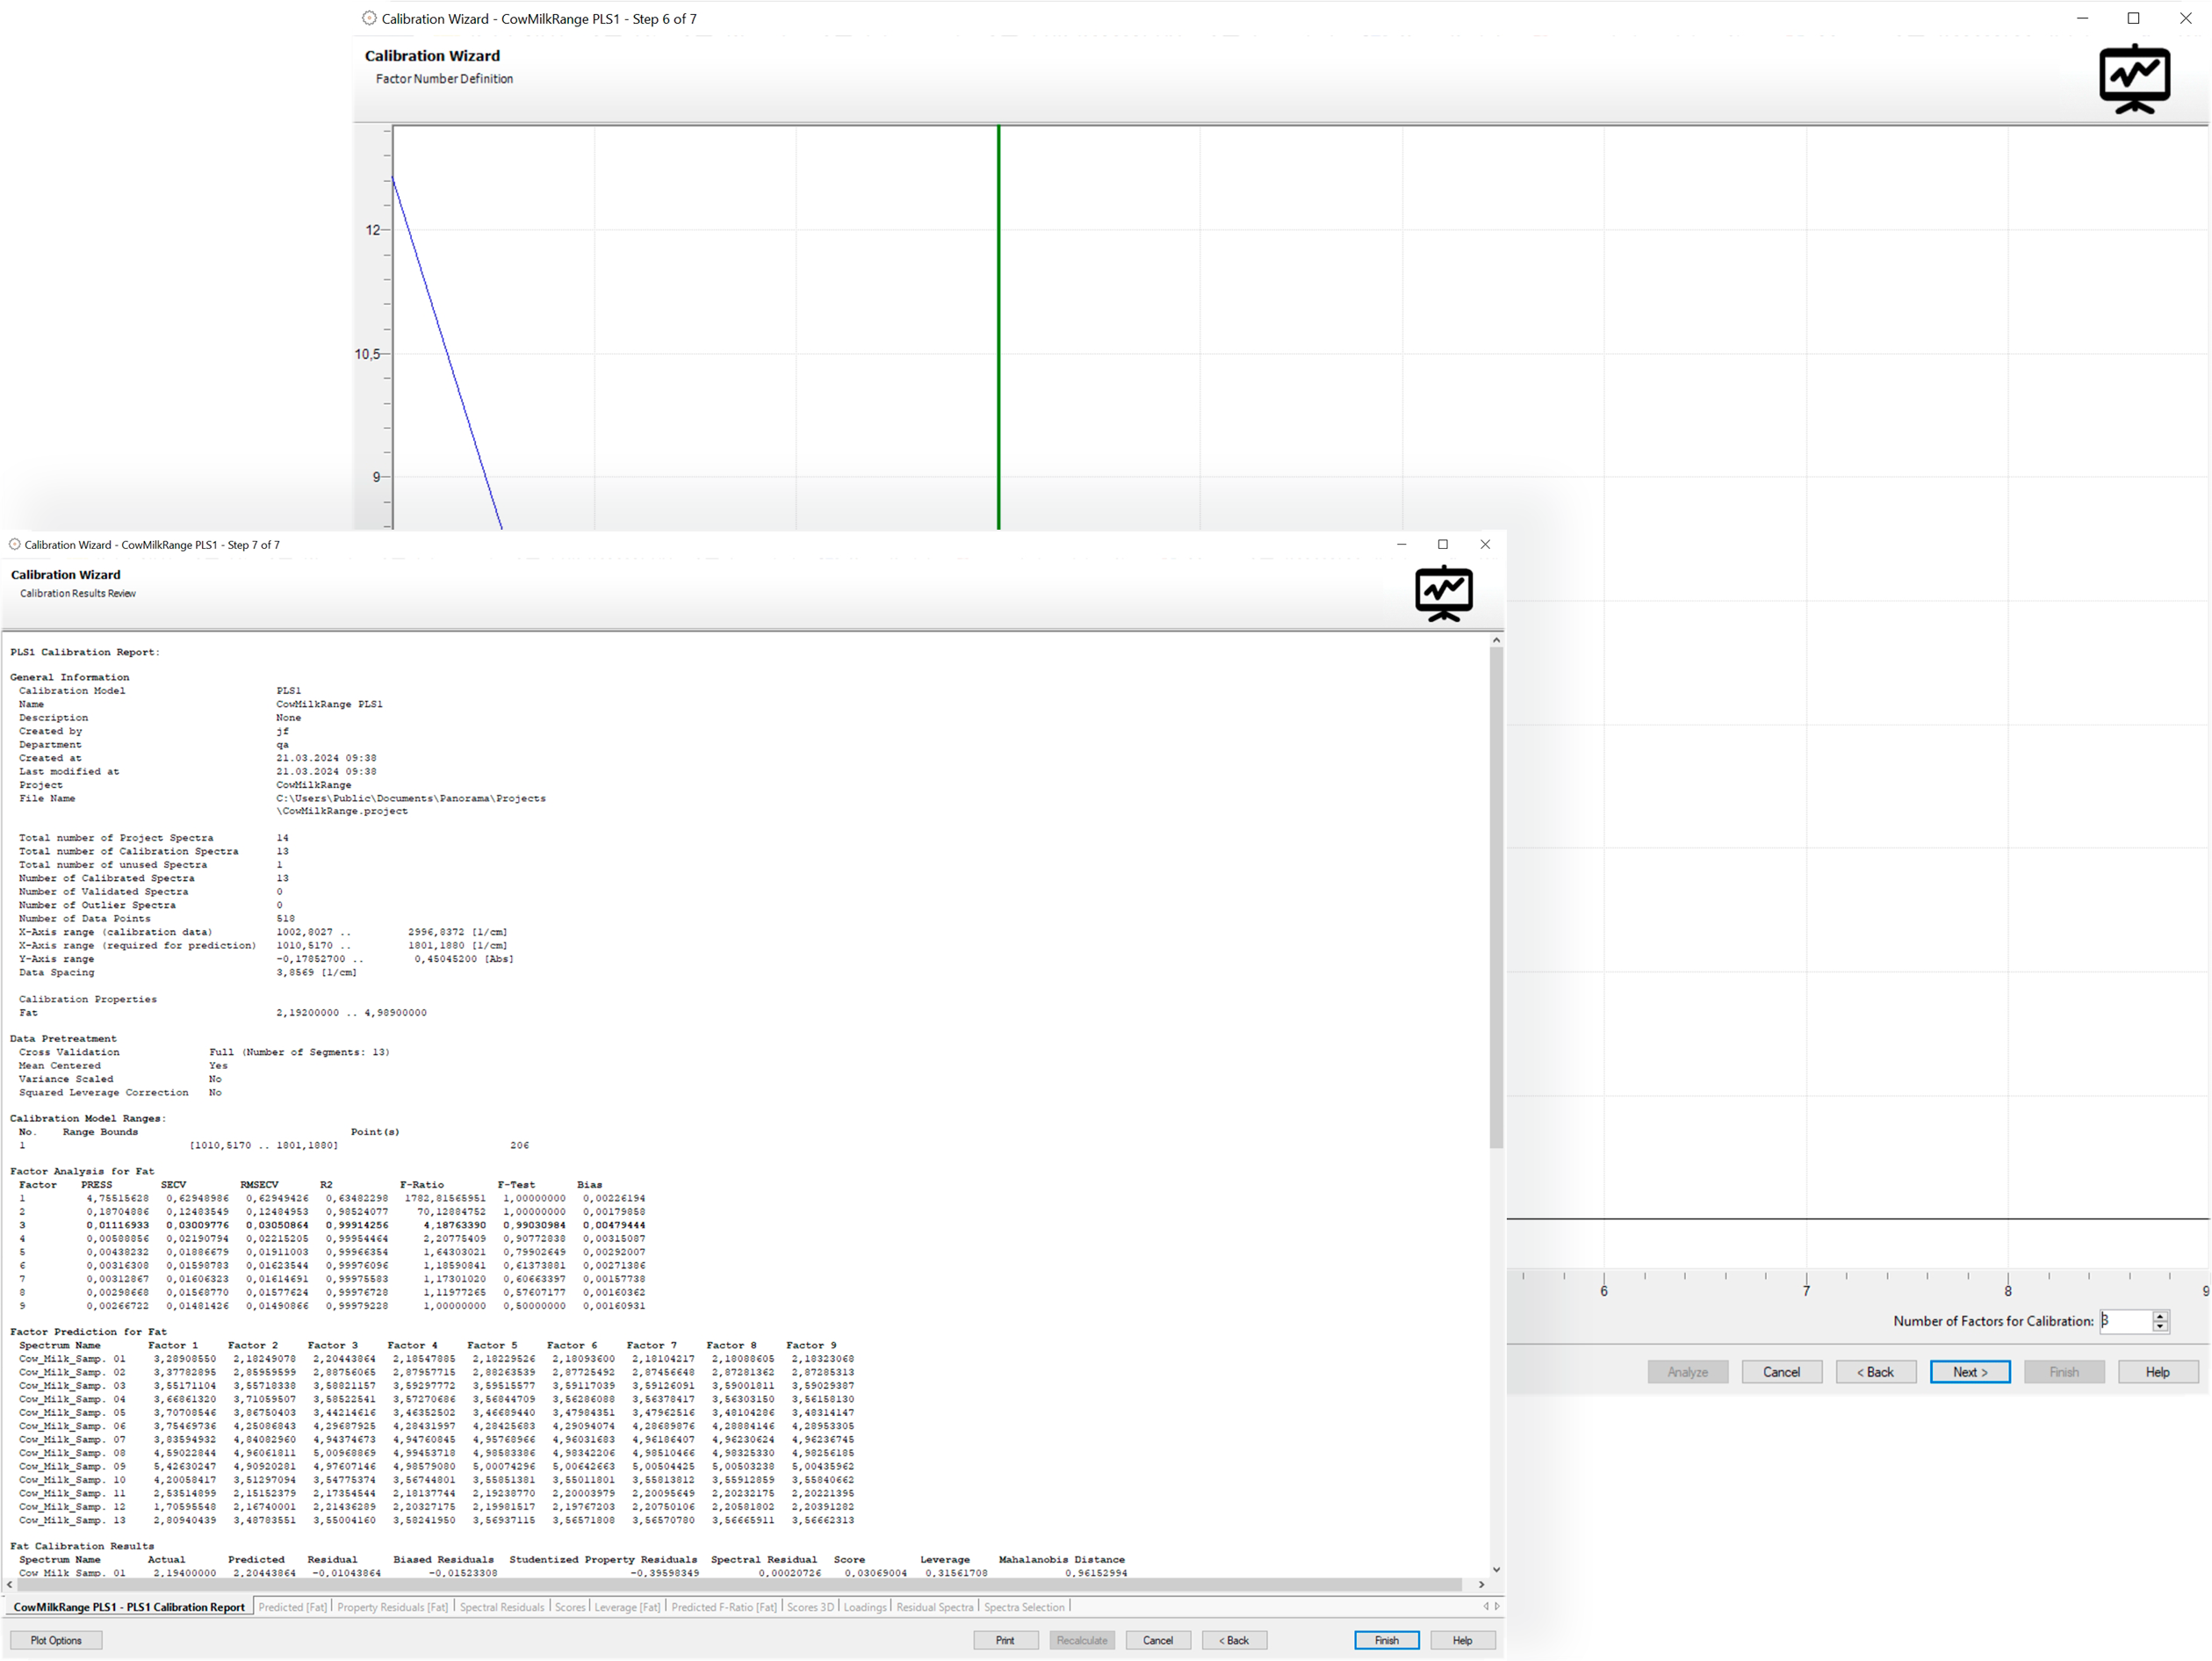Open the Loadings tab
The width and height of the screenshot is (2212, 1661).
coord(864,1607)
